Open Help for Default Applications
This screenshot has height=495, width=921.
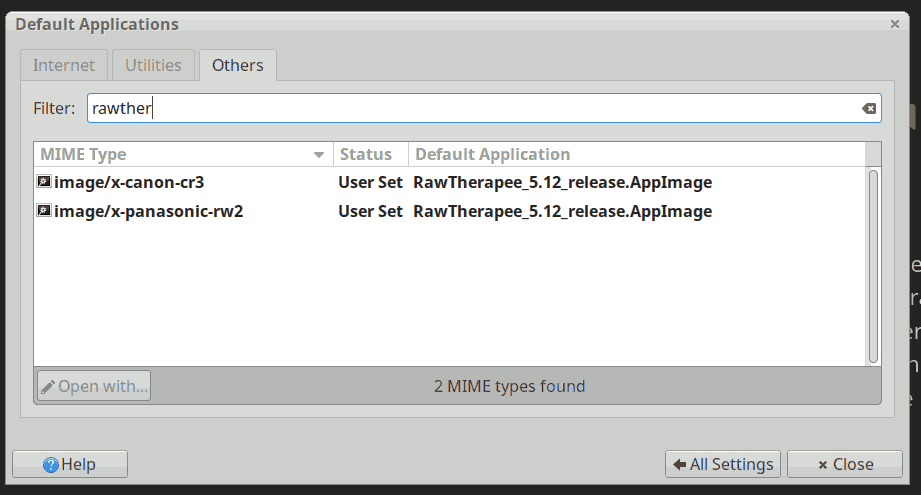69,464
